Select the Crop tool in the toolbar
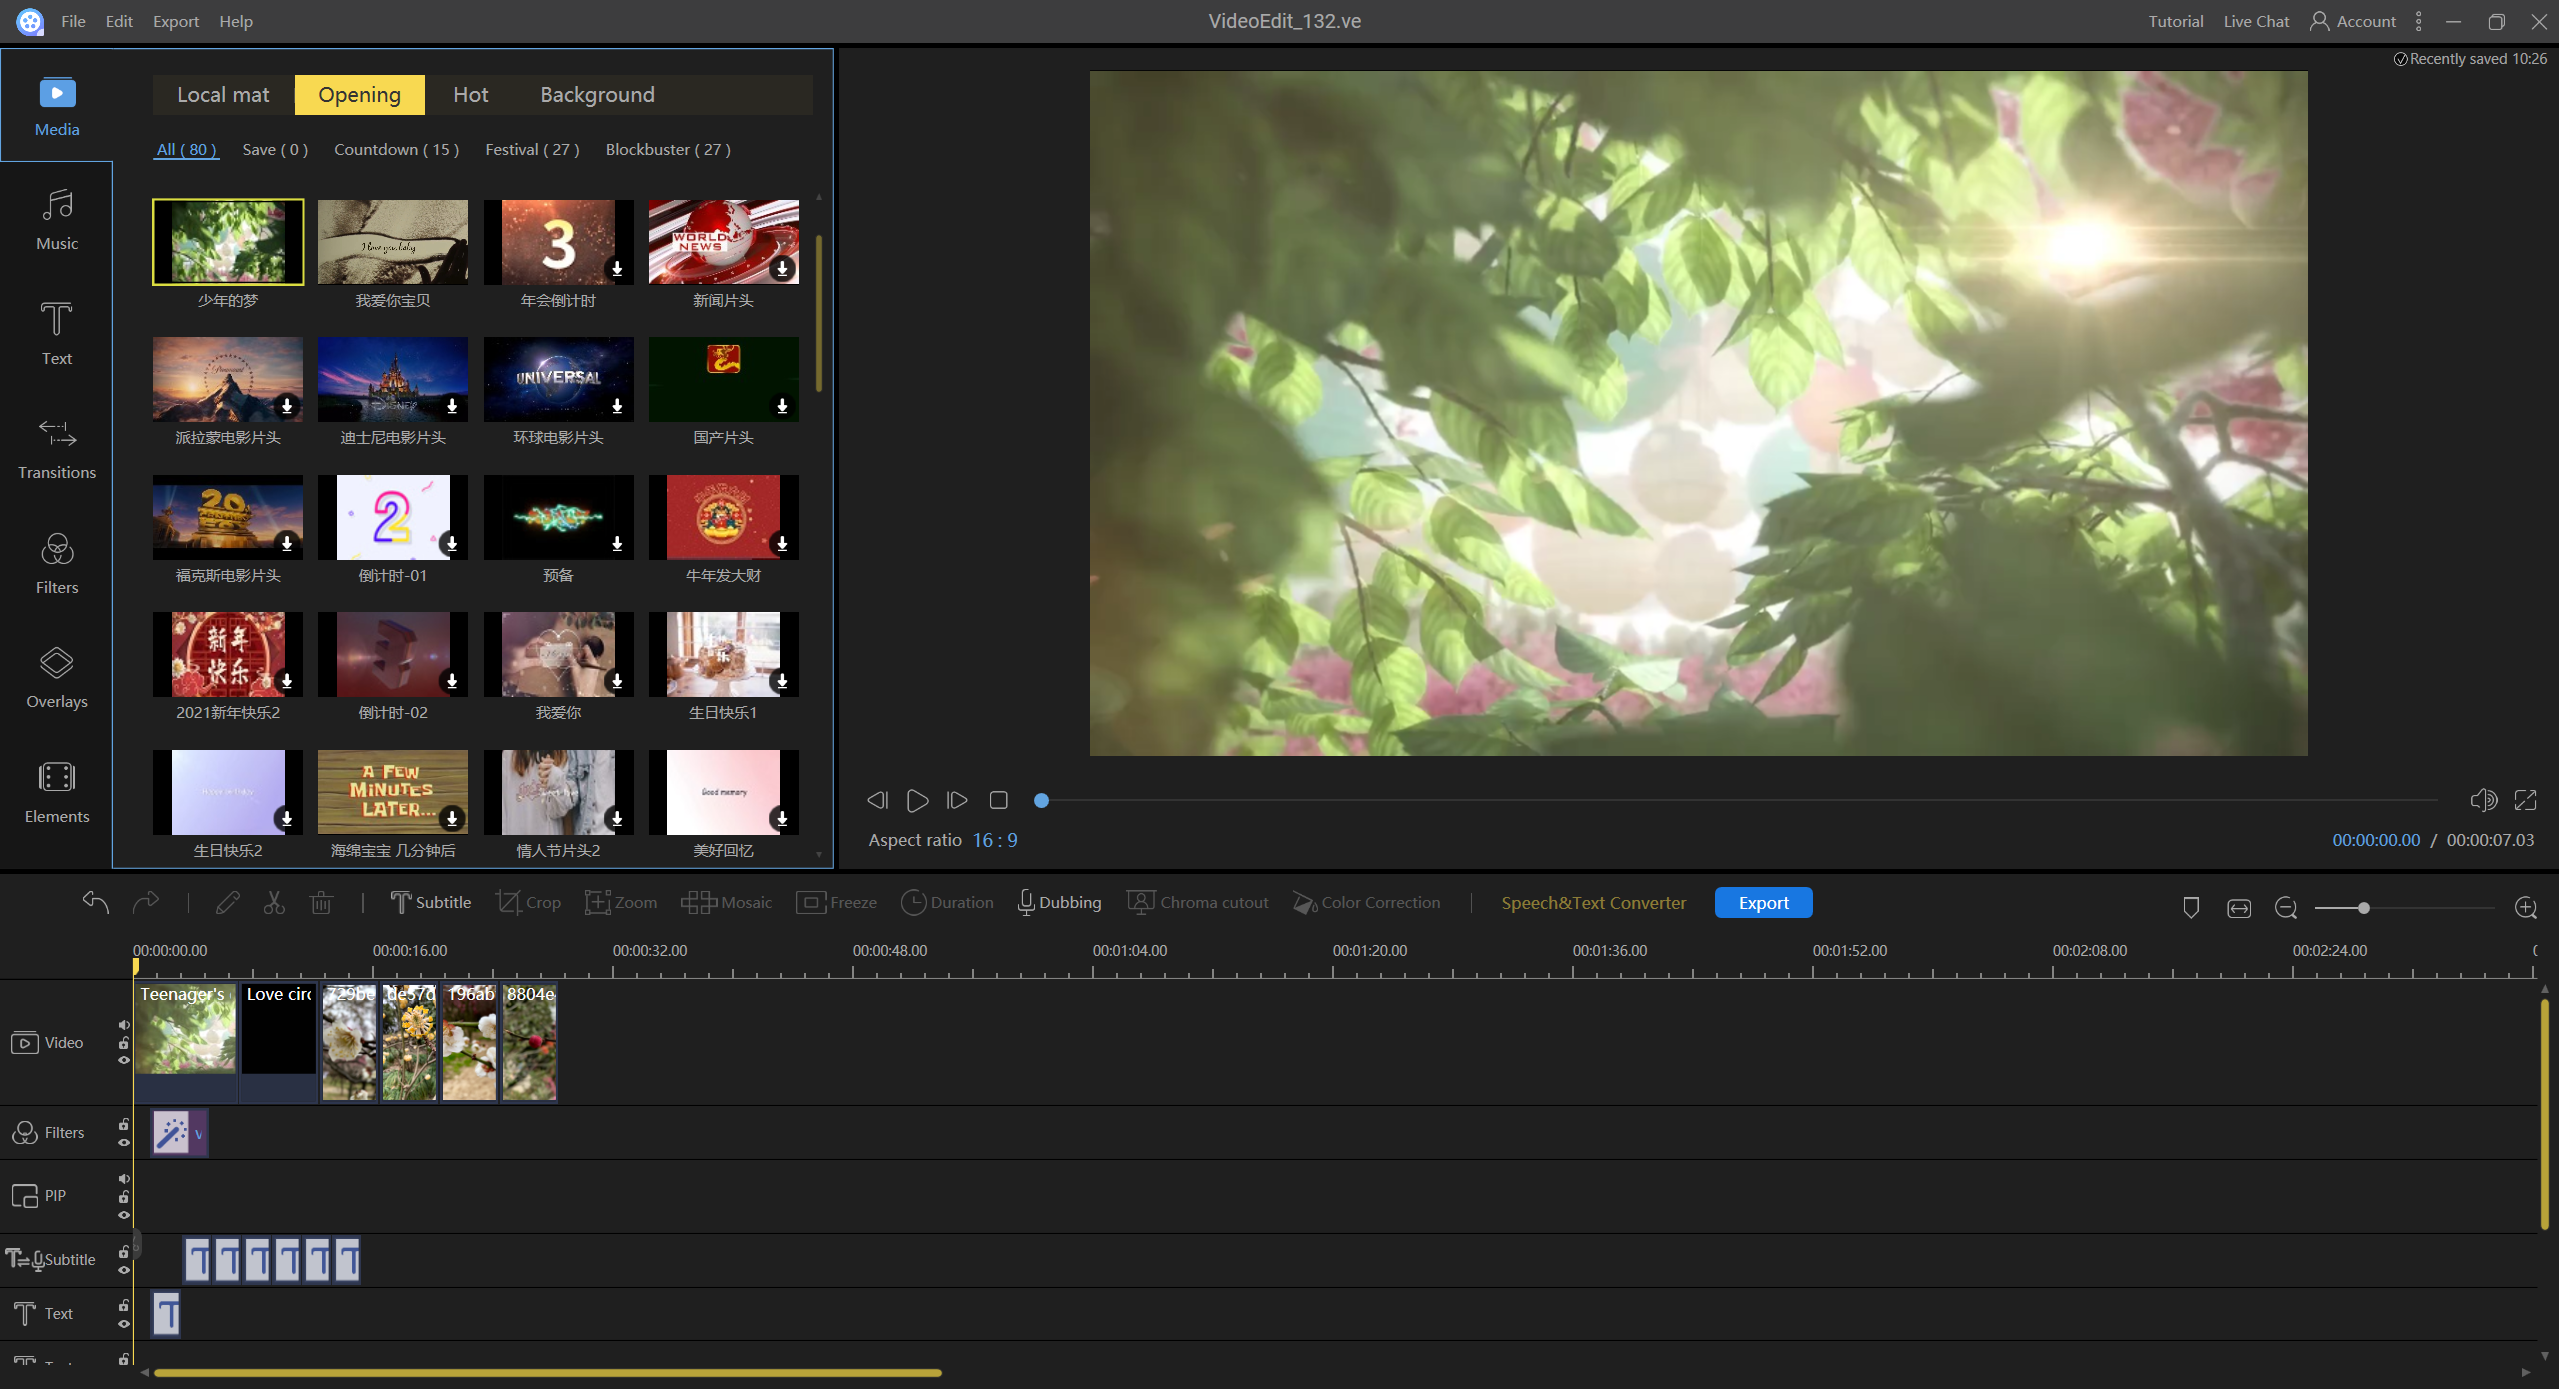 (x=529, y=902)
